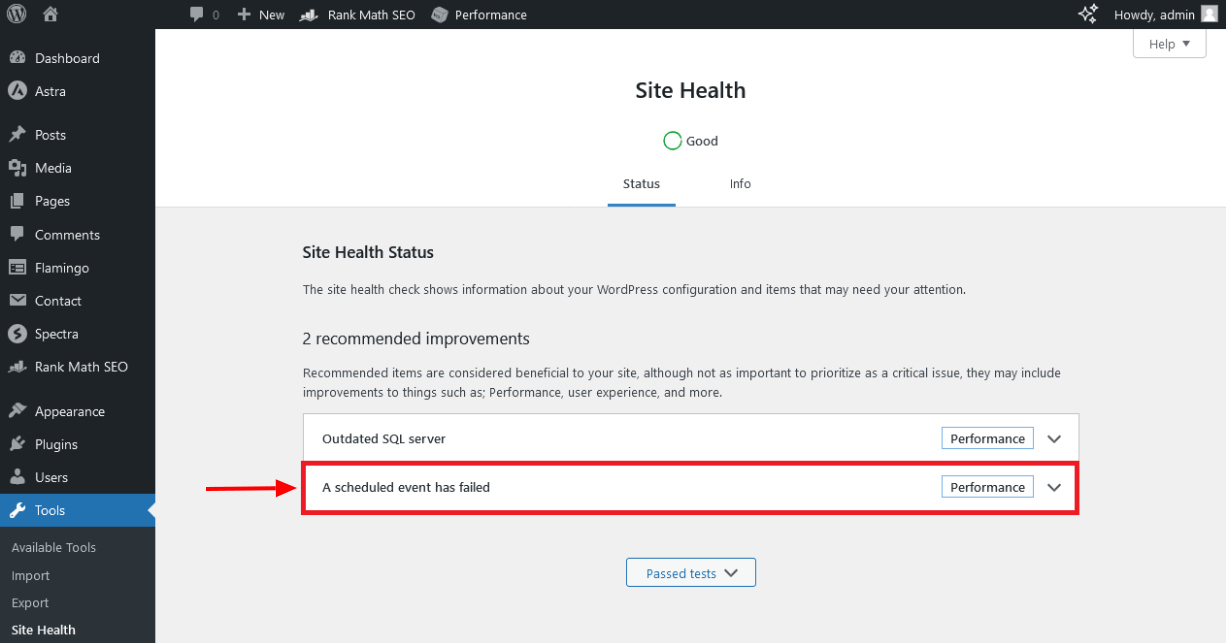1226x643 pixels.
Task: Switch to the Info tab
Action: coord(740,184)
